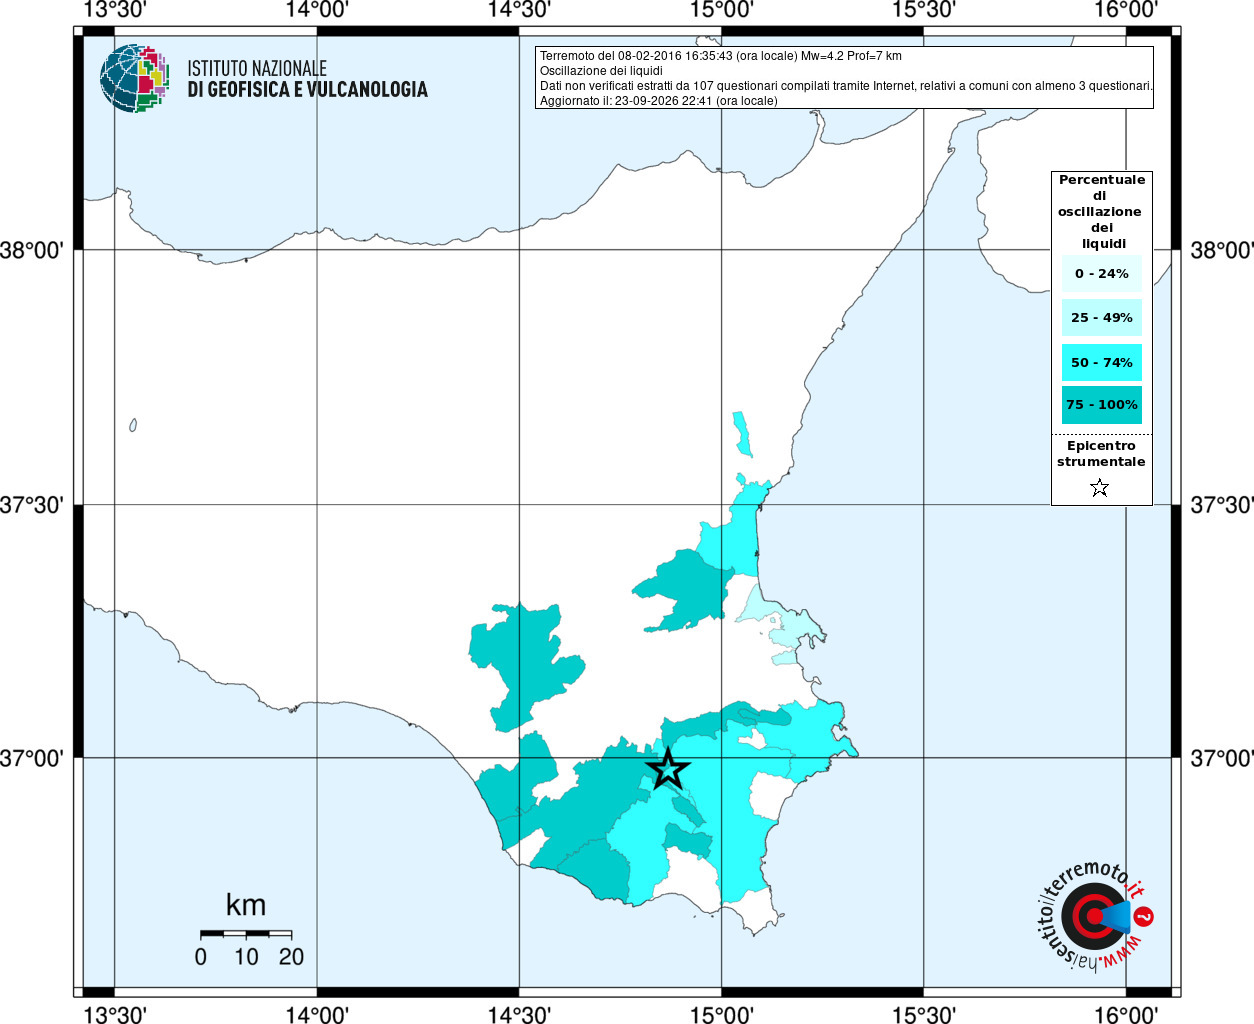Click the small island near 13°30'

[x=133, y=425]
